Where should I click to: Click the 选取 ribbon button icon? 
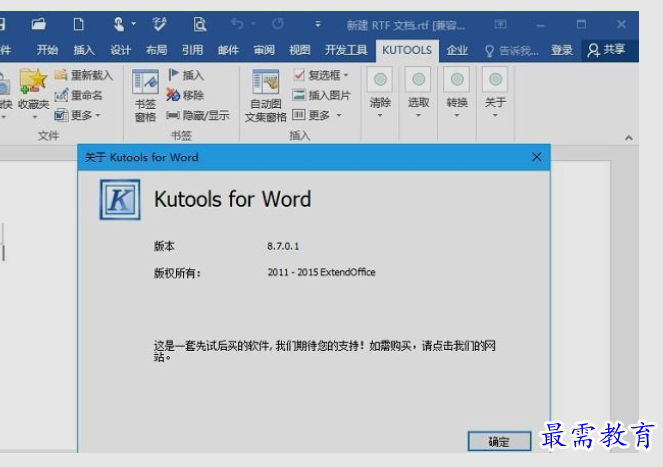pyautogui.click(x=418, y=79)
